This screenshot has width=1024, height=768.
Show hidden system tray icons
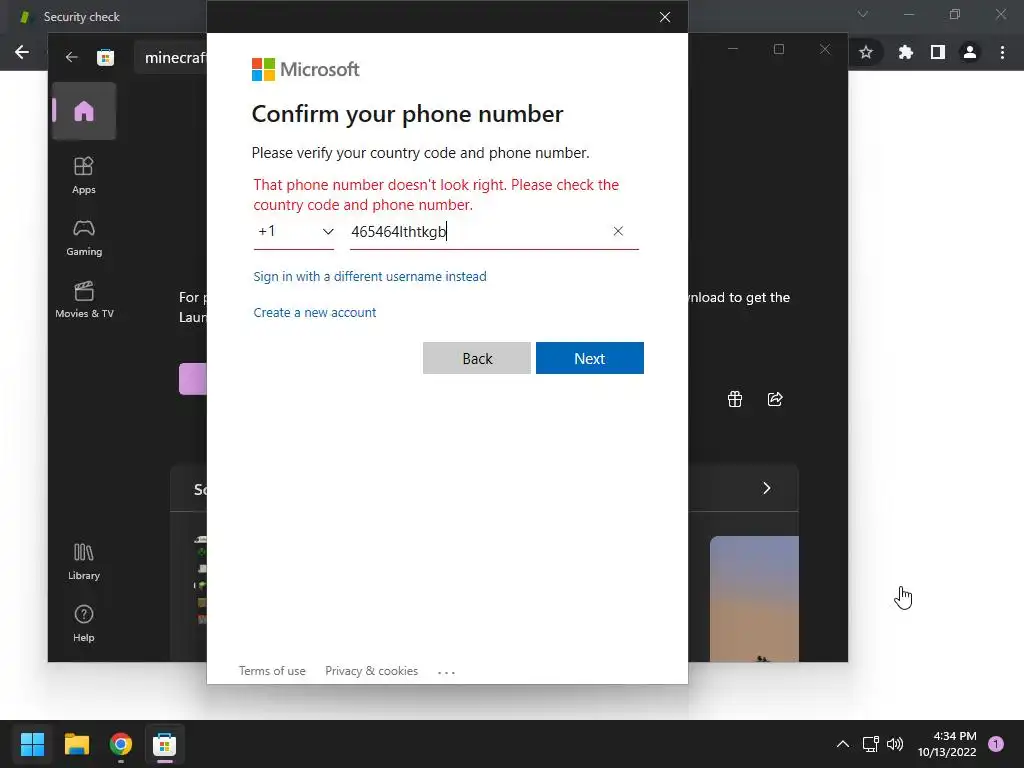click(843, 744)
